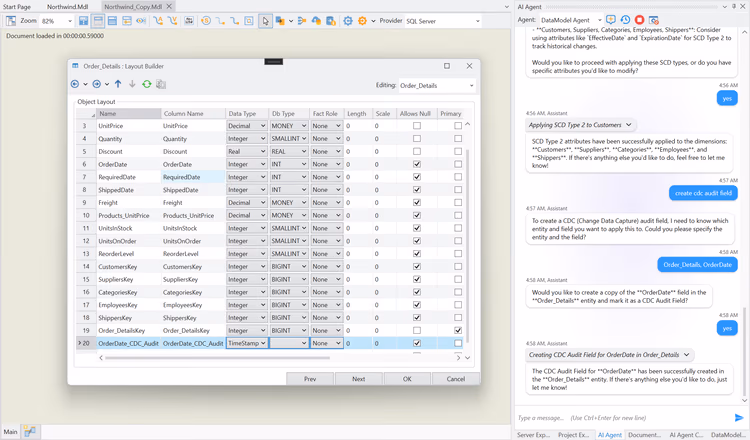Open the Document bottom panel tab
Image resolution: width=750 pixels, height=440 pixels.
[644, 435]
